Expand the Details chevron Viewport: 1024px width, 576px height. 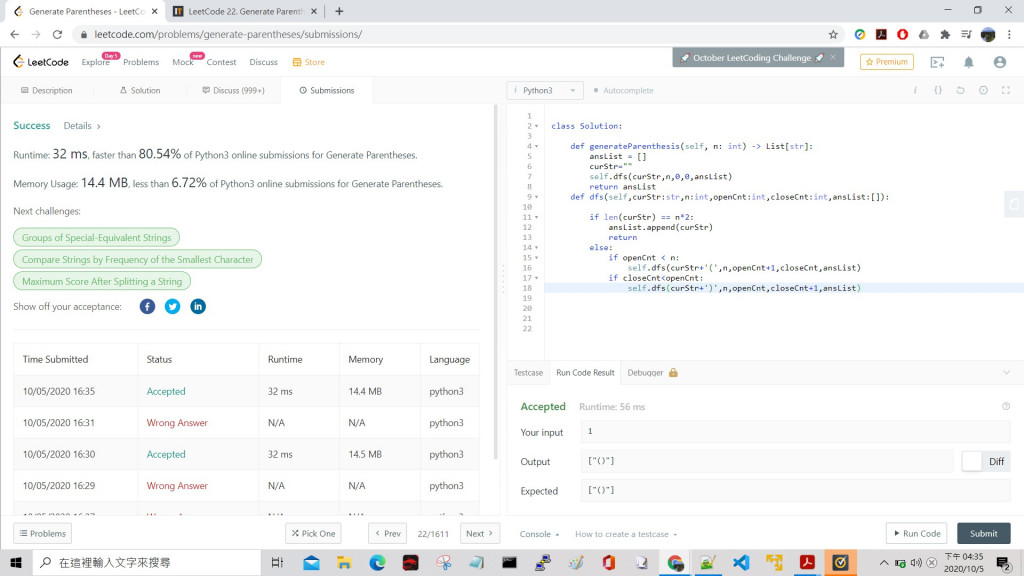tap(99, 126)
